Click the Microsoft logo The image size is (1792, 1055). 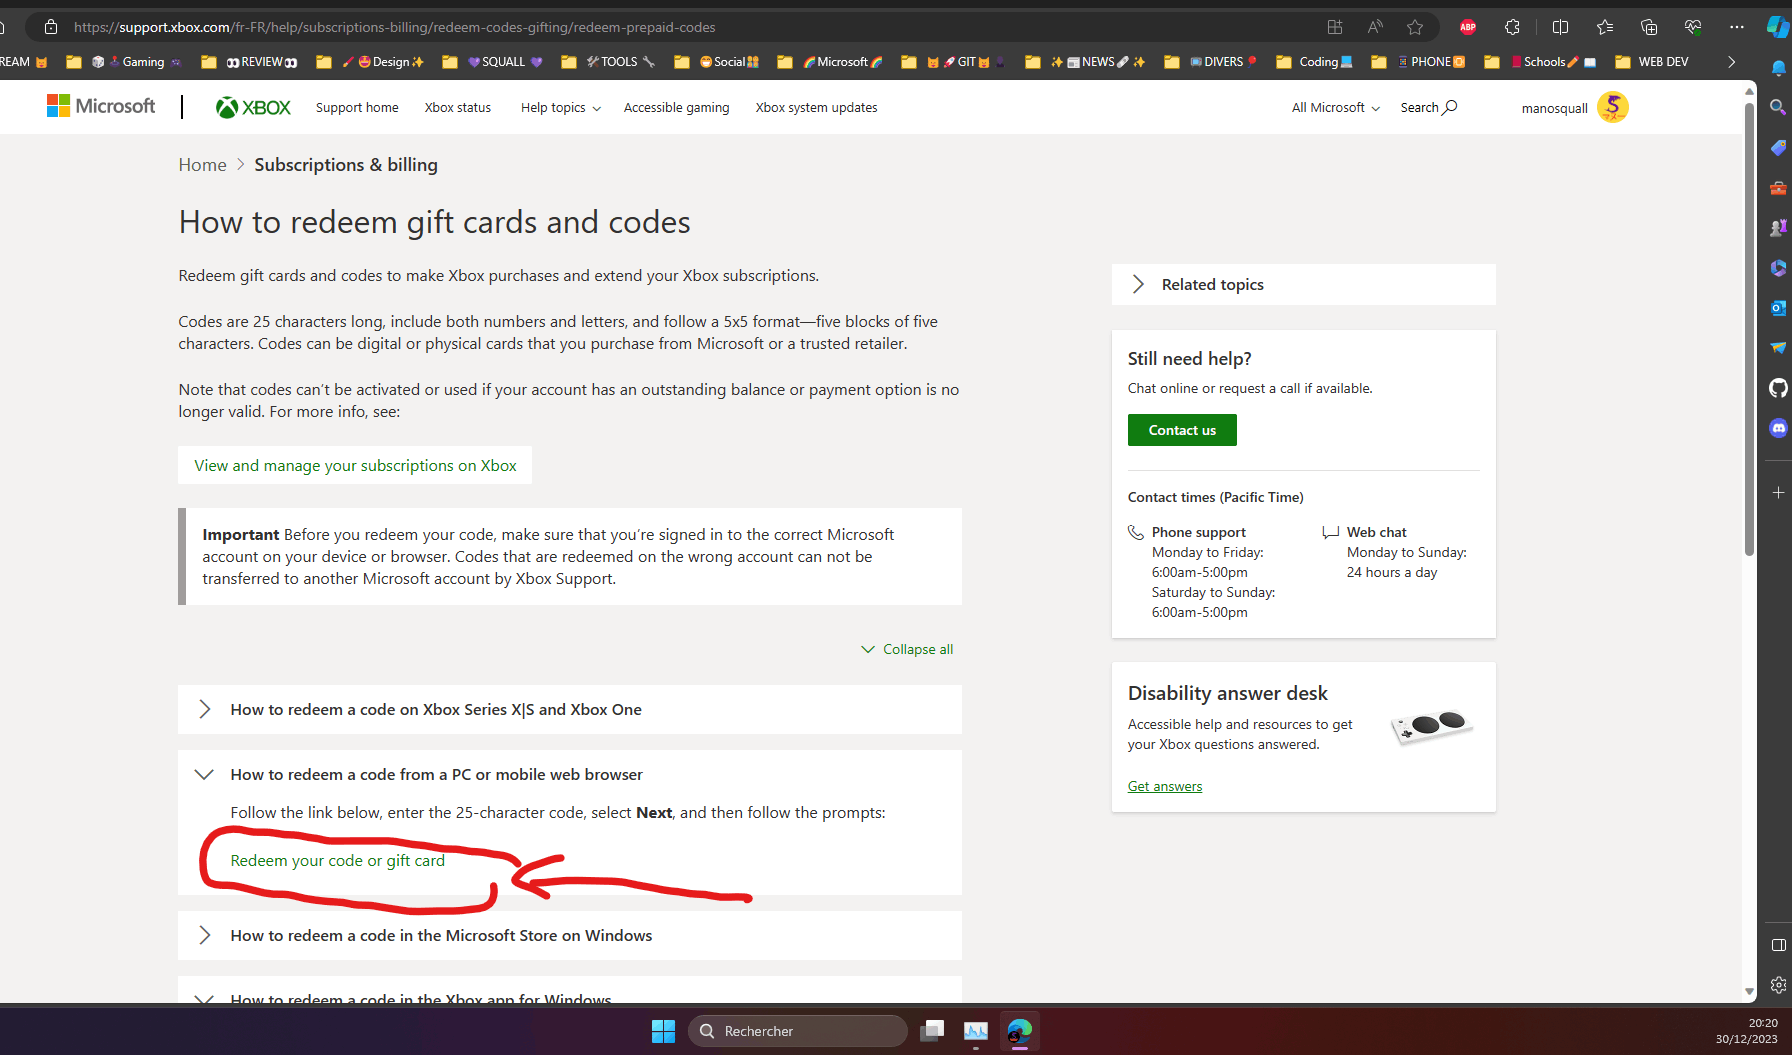[101, 106]
